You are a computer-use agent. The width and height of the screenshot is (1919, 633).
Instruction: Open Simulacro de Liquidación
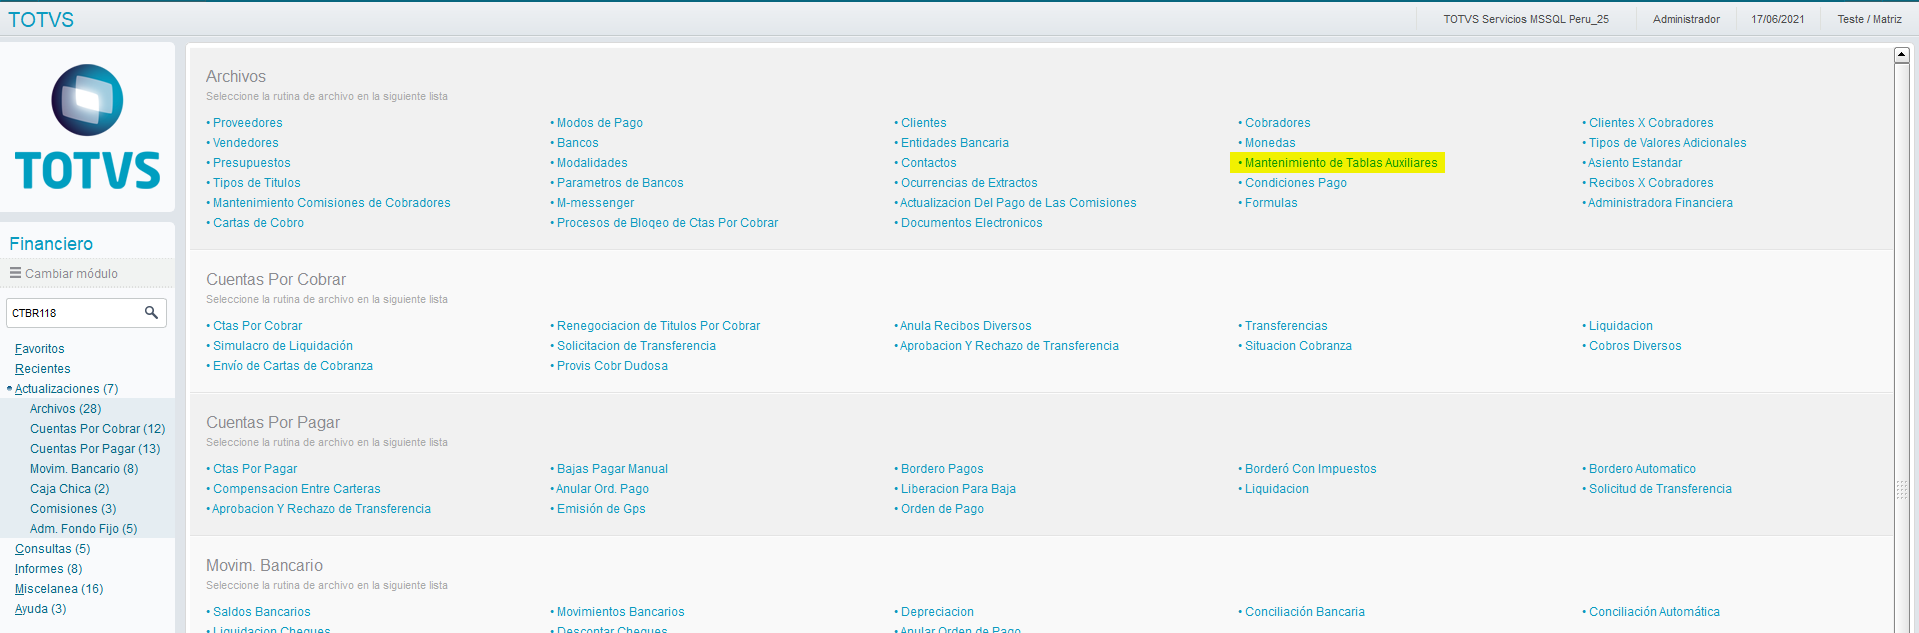click(x=283, y=346)
